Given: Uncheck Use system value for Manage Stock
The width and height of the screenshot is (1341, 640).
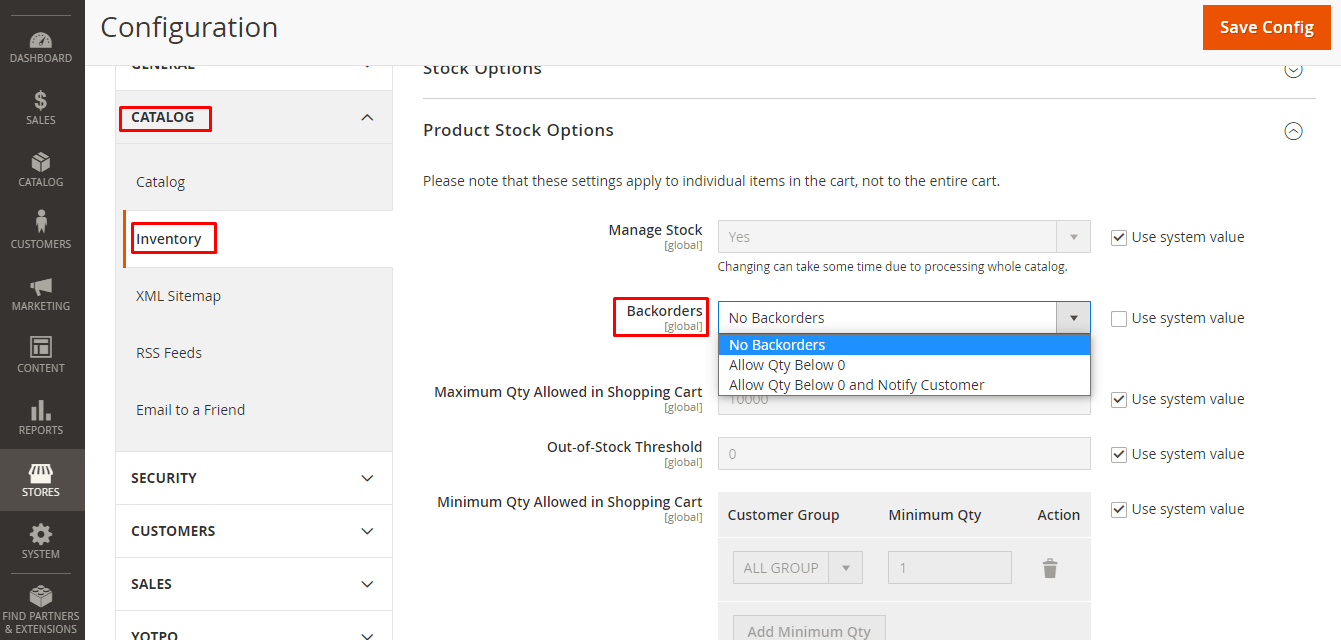Looking at the screenshot, I should (x=1119, y=237).
